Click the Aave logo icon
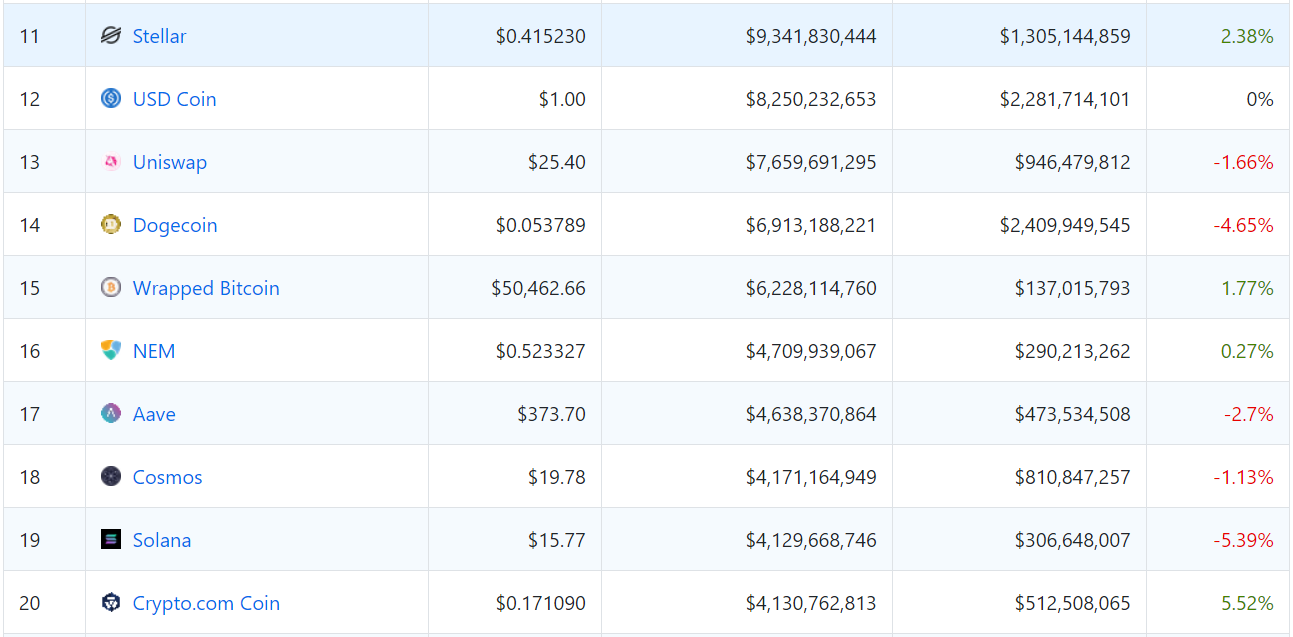 point(111,414)
